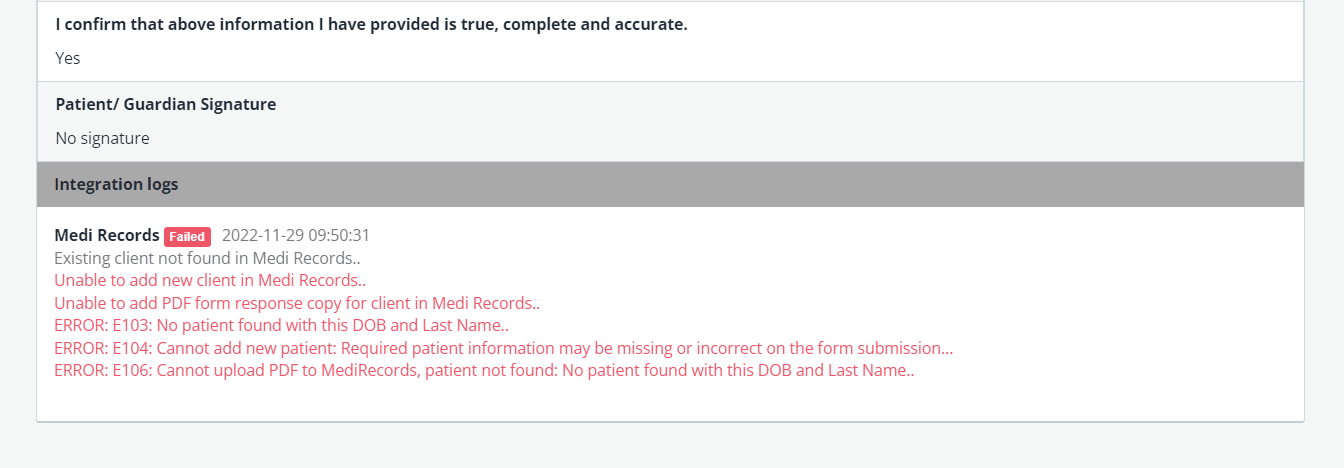Click the confirmation statement heading

372,24
